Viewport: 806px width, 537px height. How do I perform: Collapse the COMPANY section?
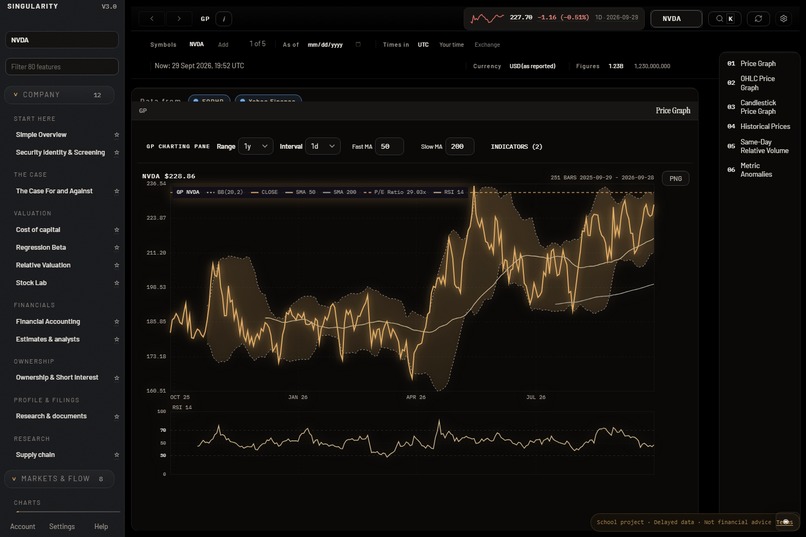[59, 95]
